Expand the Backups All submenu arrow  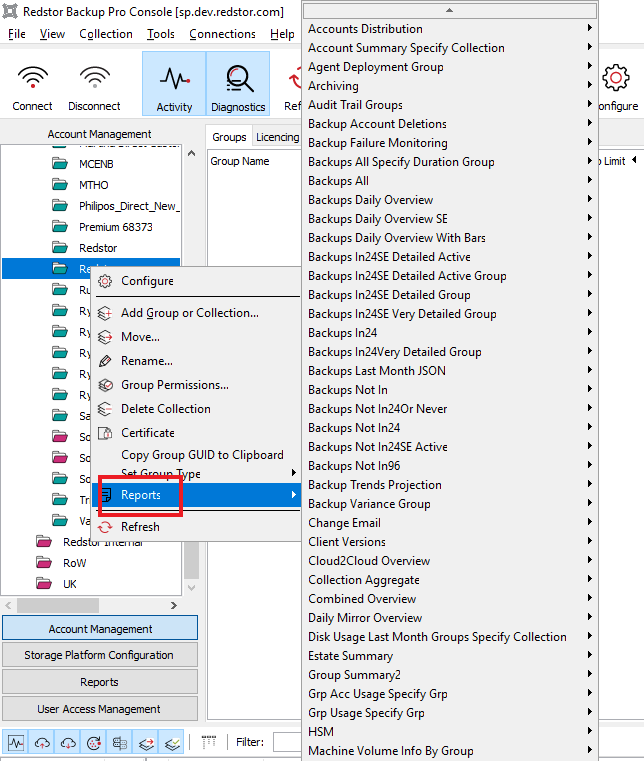[590, 180]
